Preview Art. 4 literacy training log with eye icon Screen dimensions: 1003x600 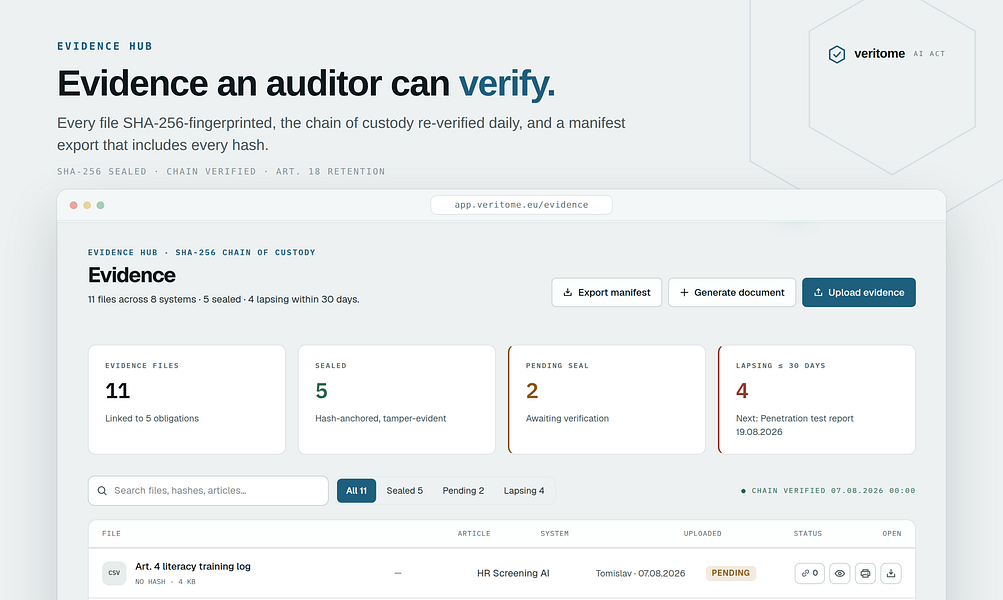(840, 573)
